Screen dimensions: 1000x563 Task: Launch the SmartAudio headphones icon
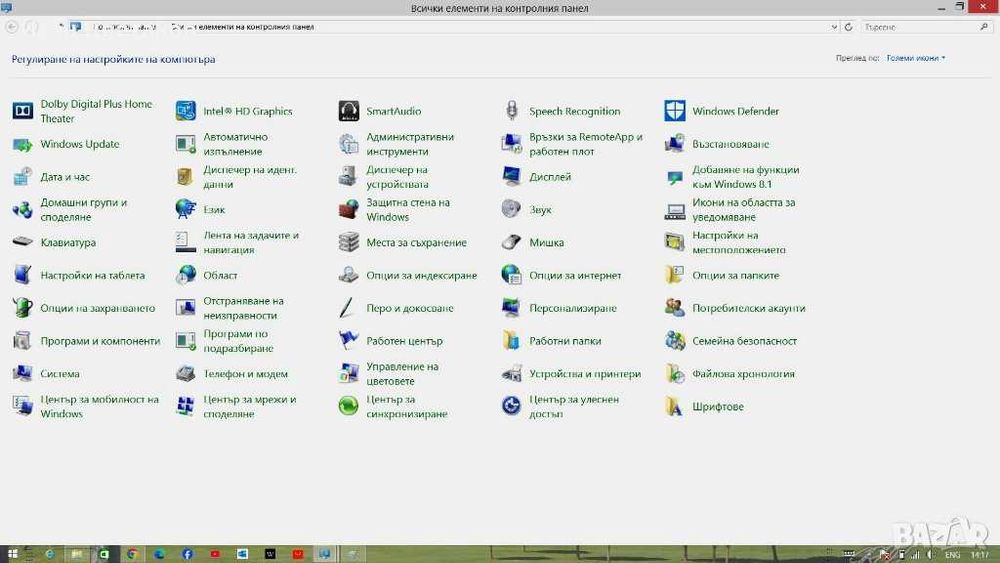click(x=349, y=111)
